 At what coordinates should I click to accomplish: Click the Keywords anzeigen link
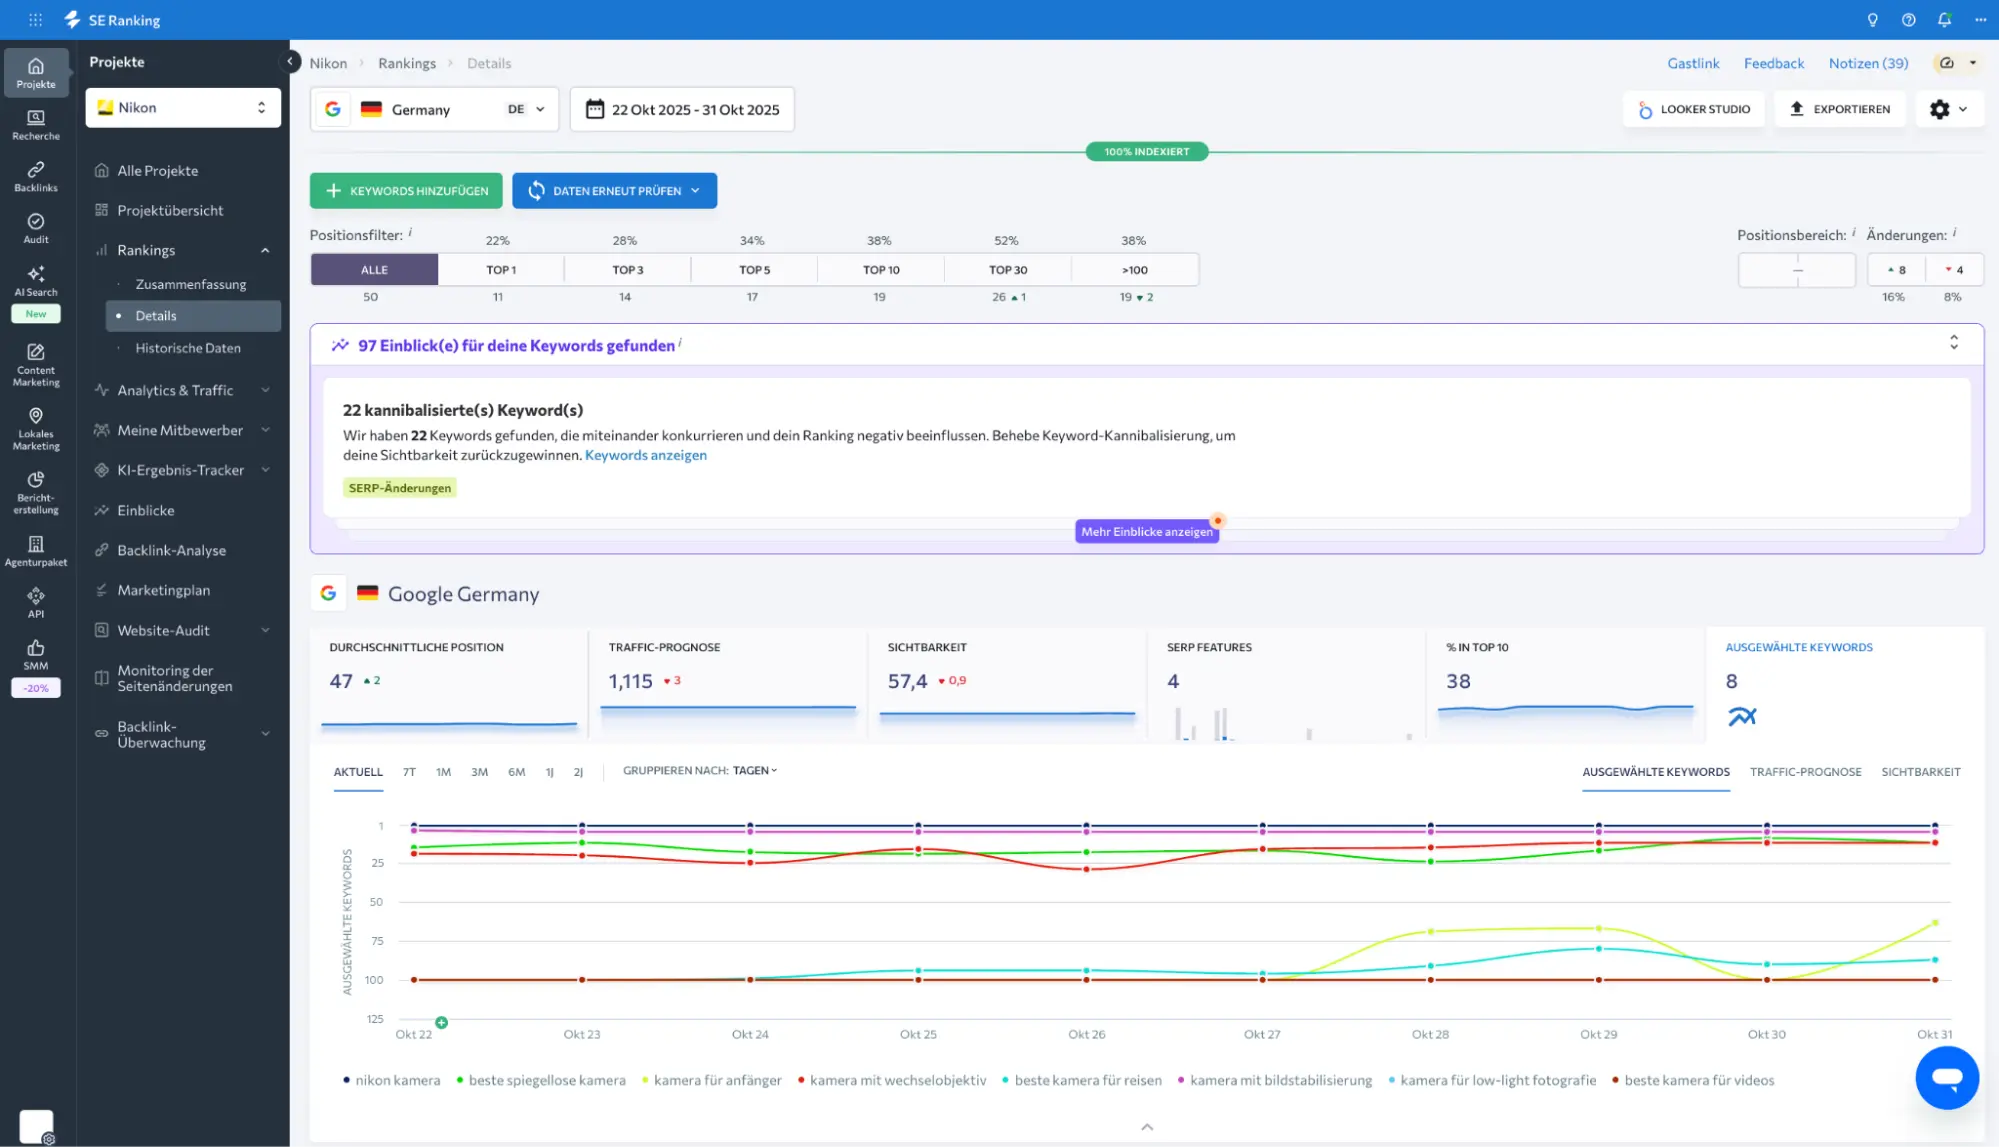point(645,455)
